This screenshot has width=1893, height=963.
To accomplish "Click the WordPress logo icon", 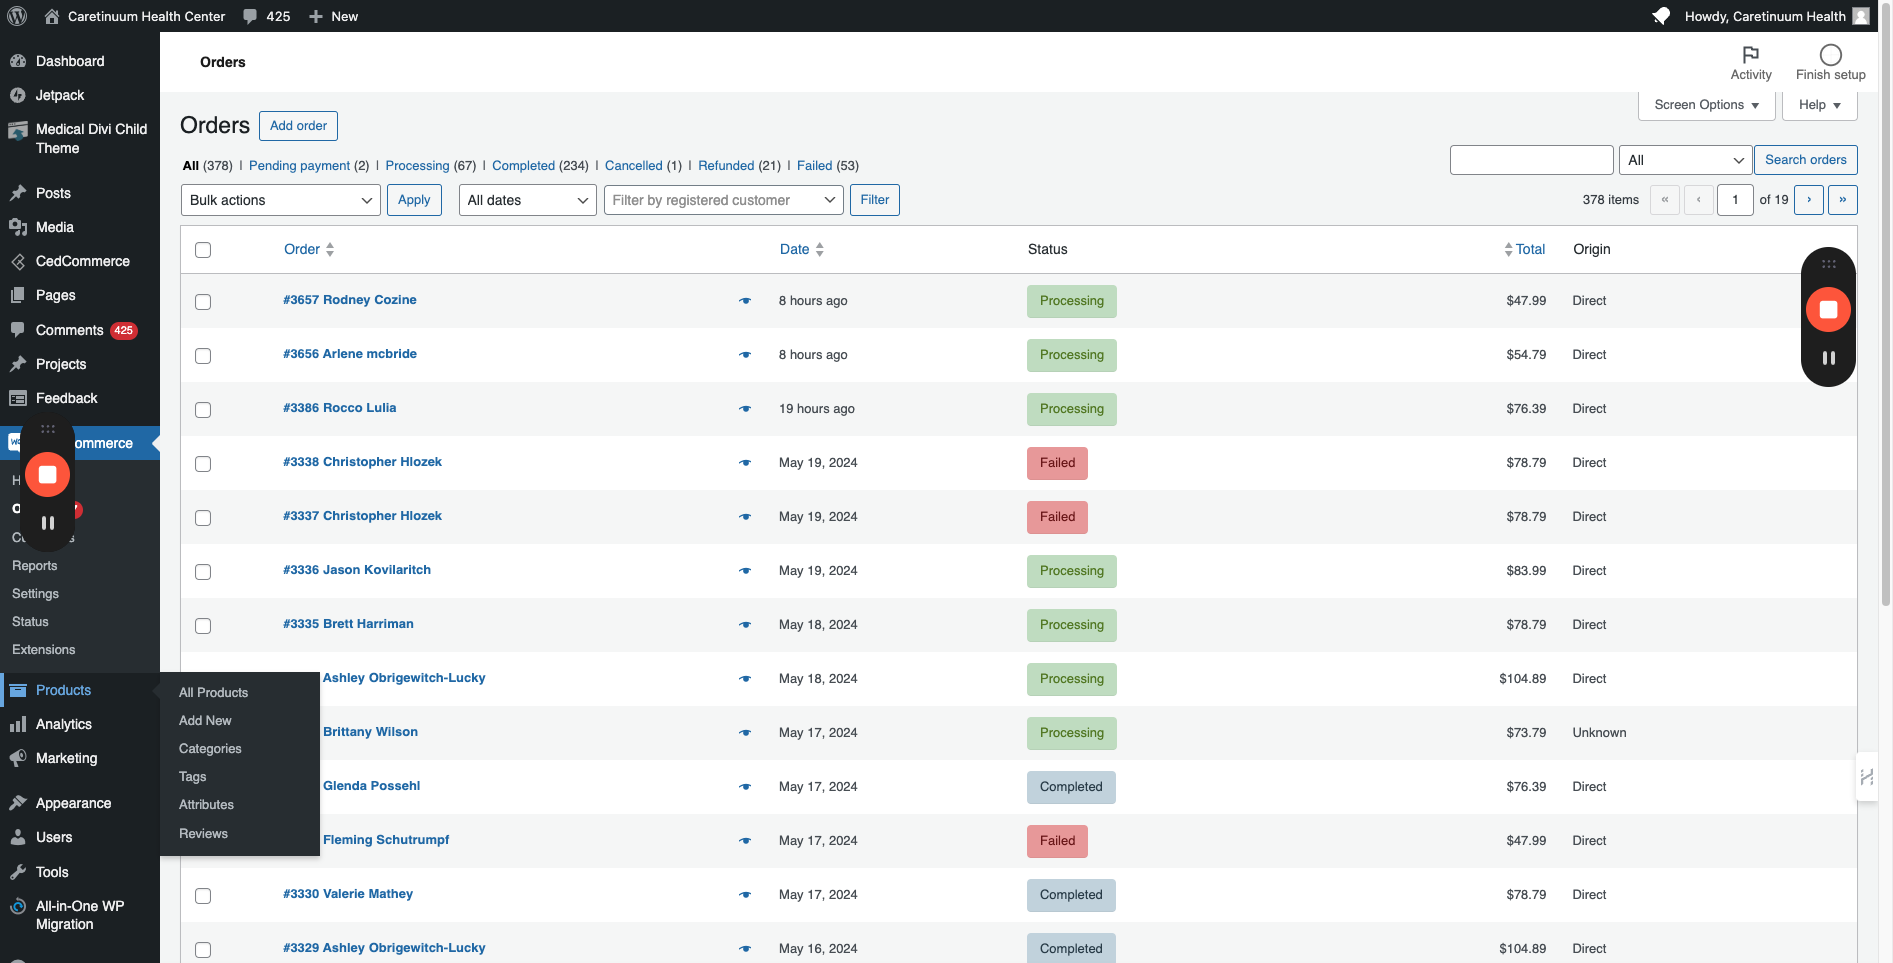I will point(17,16).
